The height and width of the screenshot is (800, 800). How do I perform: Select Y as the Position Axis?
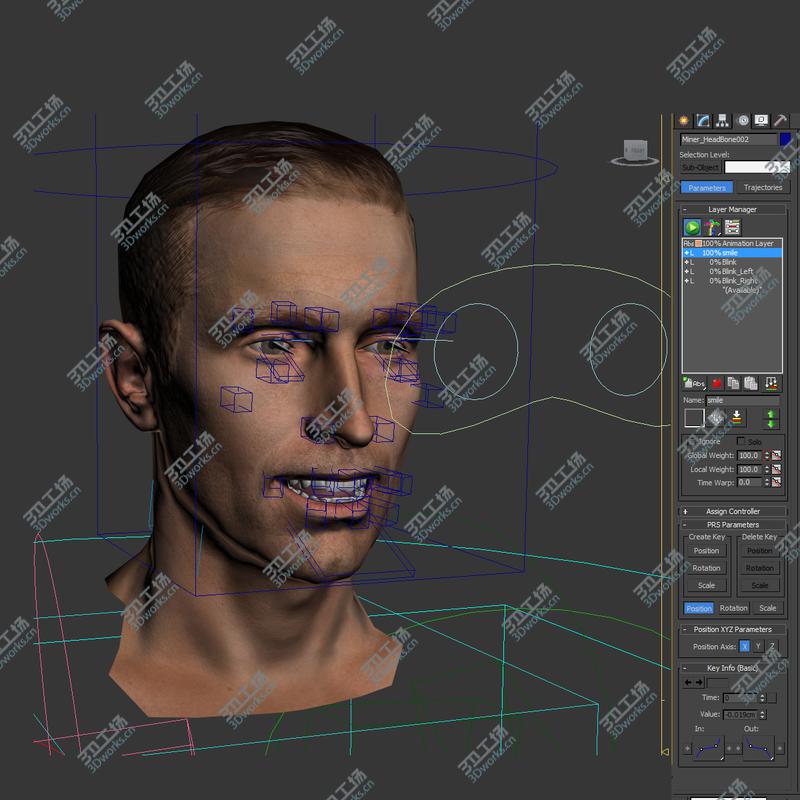click(758, 647)
